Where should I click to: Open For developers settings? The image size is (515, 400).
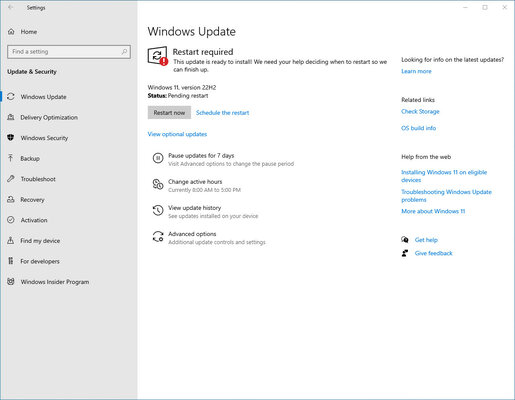pyautogui.click(x=40, y=261)
